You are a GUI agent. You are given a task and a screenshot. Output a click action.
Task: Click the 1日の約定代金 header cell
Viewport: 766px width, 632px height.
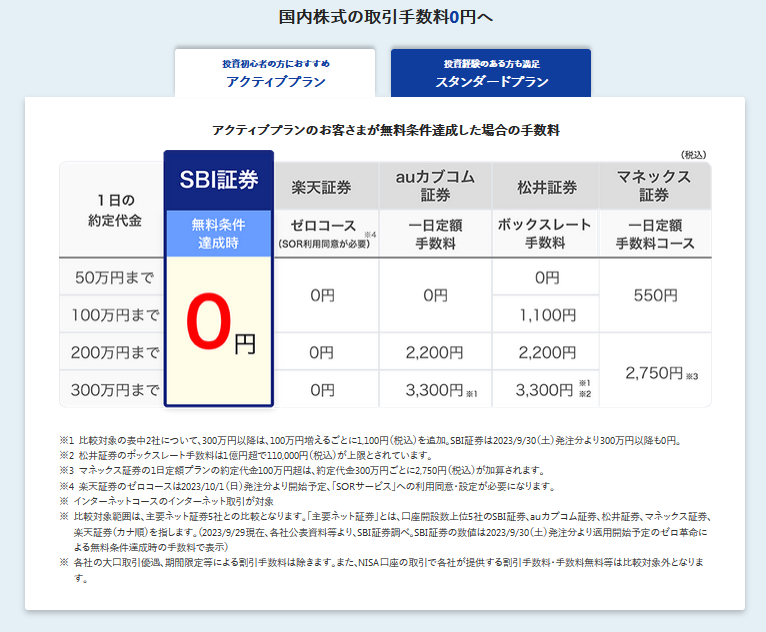[111, 209]
